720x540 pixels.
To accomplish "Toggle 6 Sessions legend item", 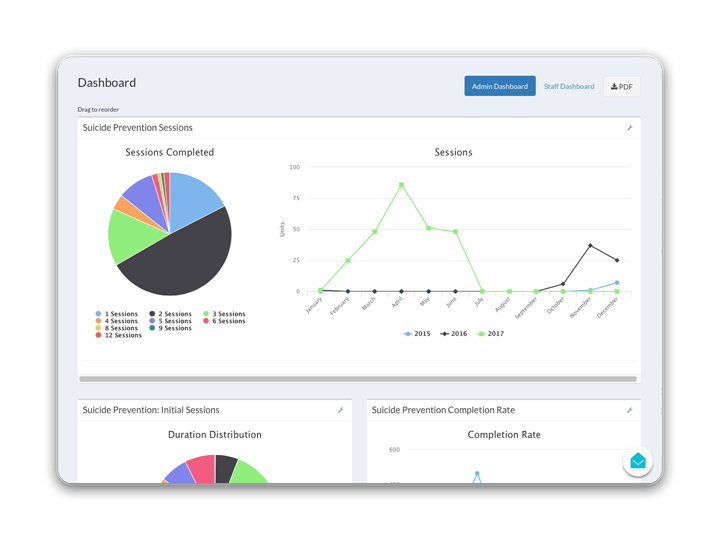I will click(x=224, y=321).
